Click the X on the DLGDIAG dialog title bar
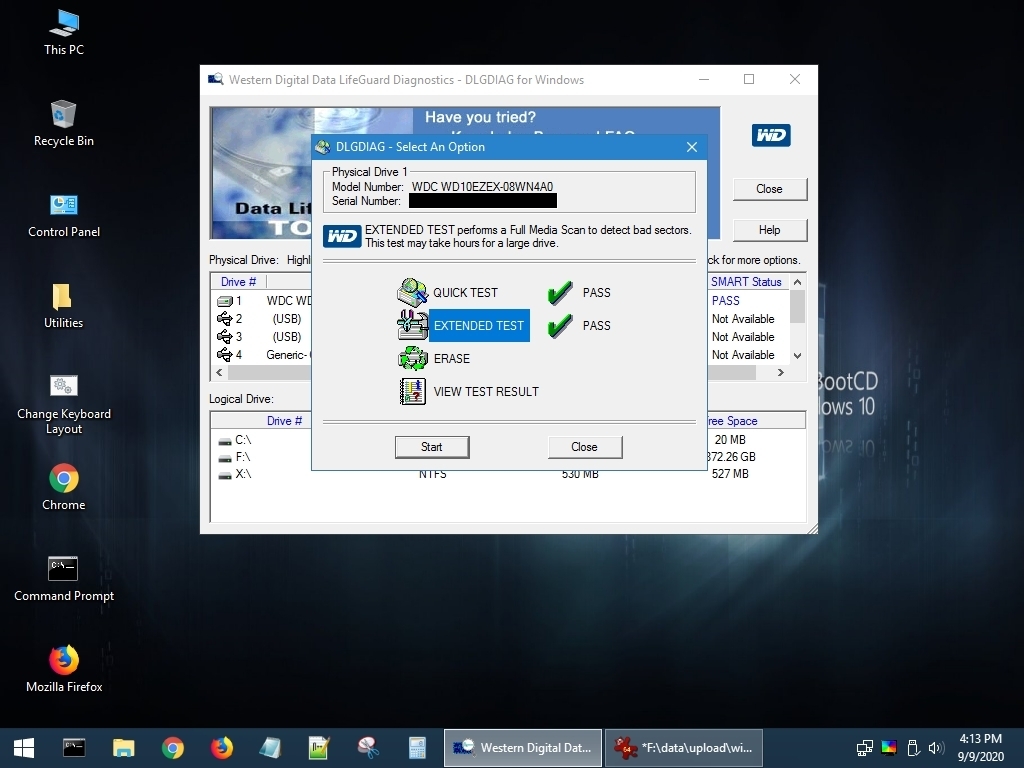This screenshot has height=768, width=1024. point(692,147)
